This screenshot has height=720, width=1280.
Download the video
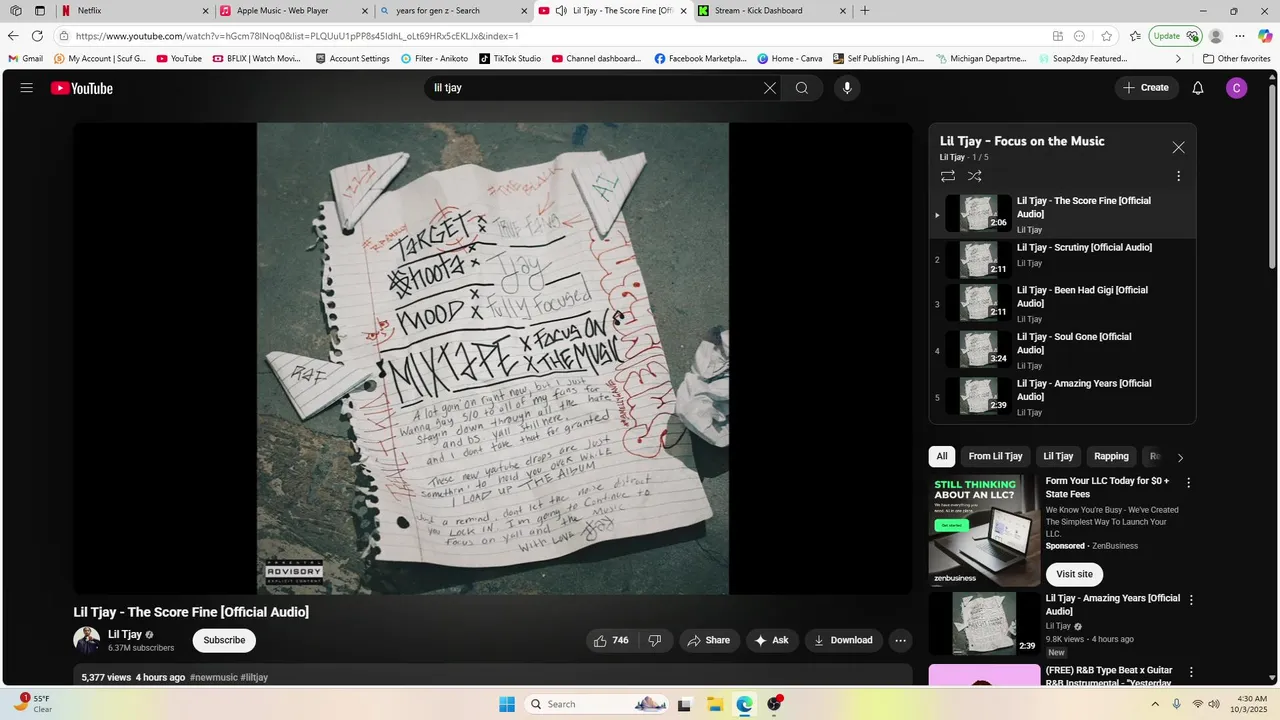(x=844, y=640)
